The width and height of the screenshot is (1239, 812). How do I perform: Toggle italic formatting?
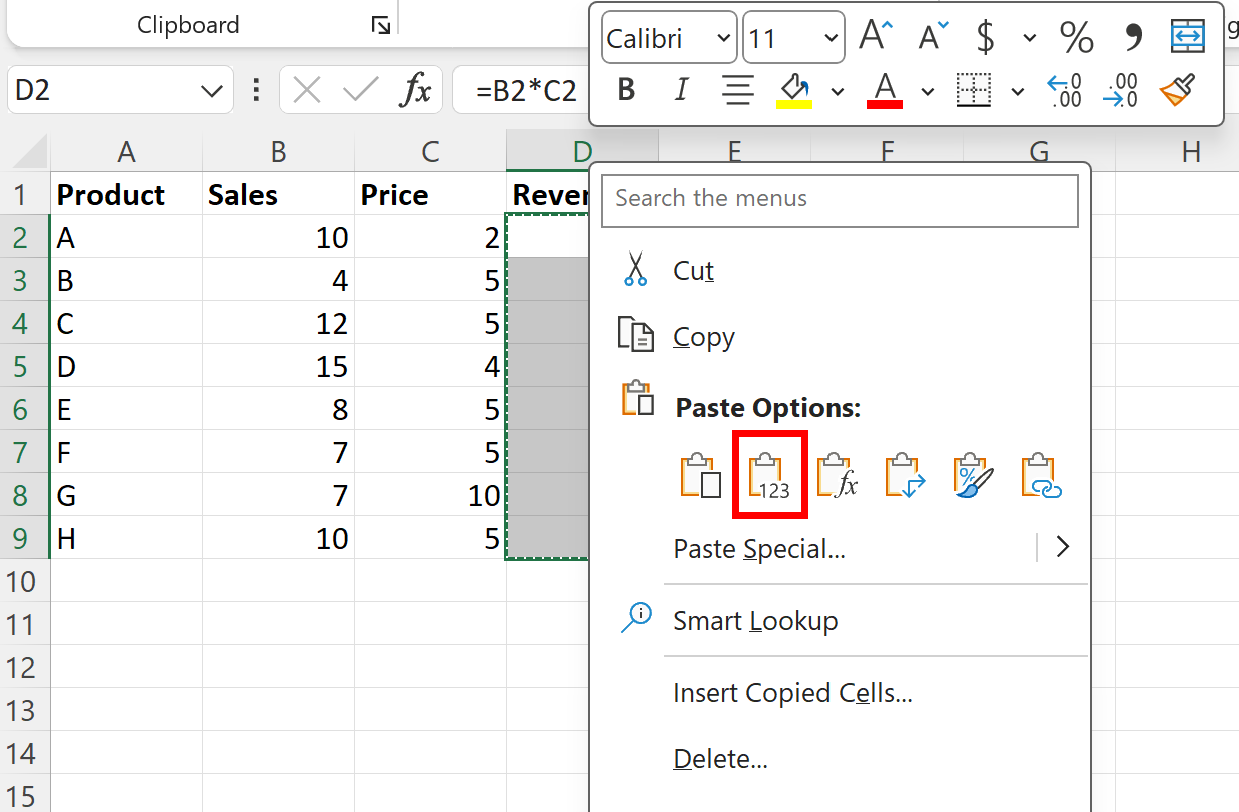point(680,89)
